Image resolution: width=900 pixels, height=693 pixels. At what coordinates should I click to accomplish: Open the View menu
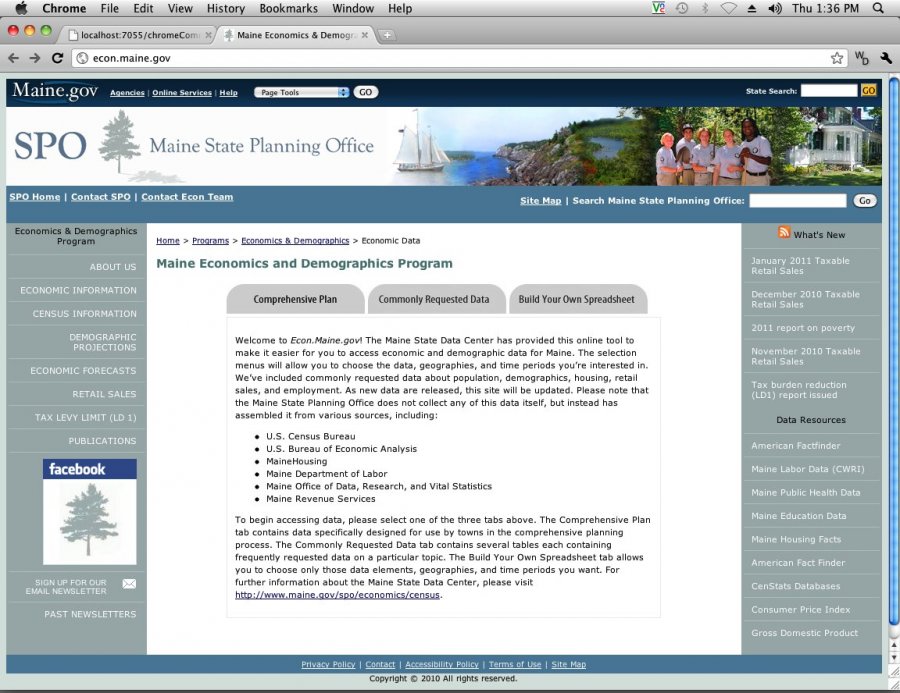(x=180, y=9)
